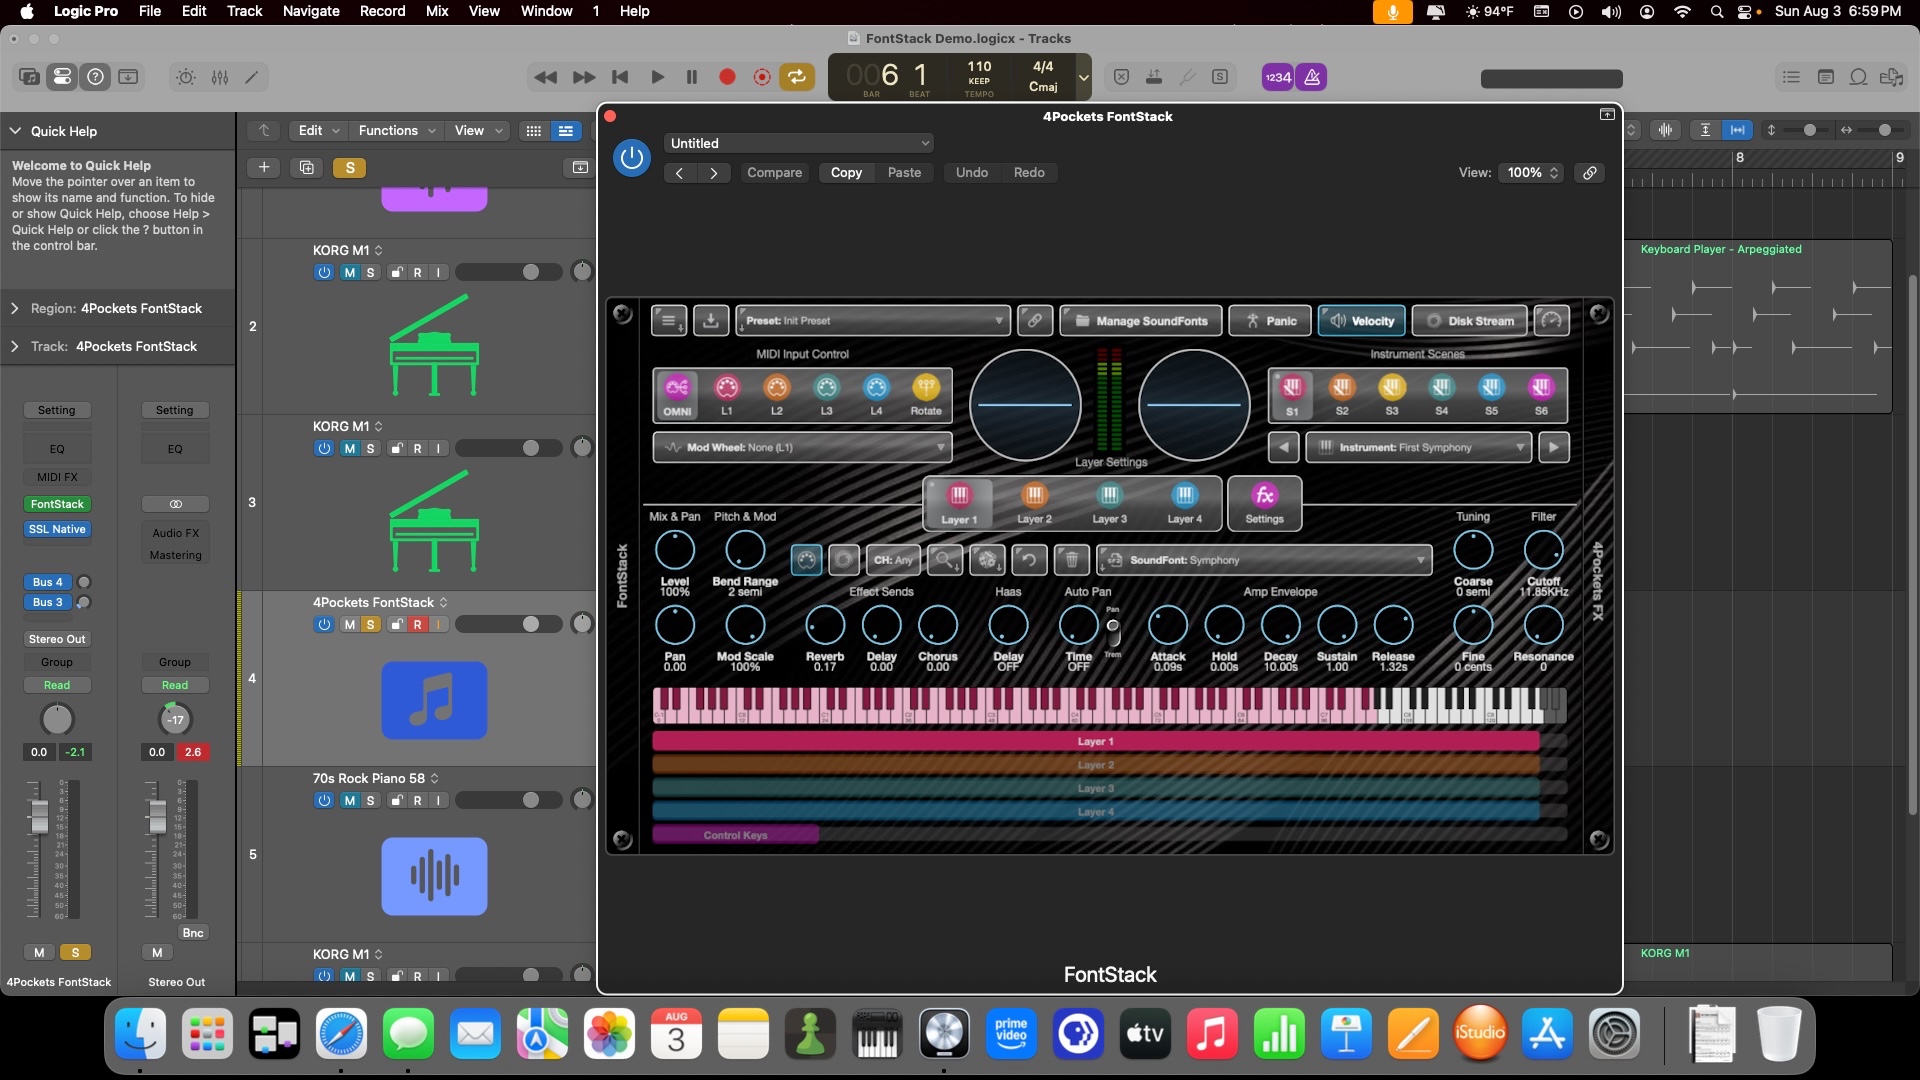Click the Manage SoundFonts button

pos(1140,321)
